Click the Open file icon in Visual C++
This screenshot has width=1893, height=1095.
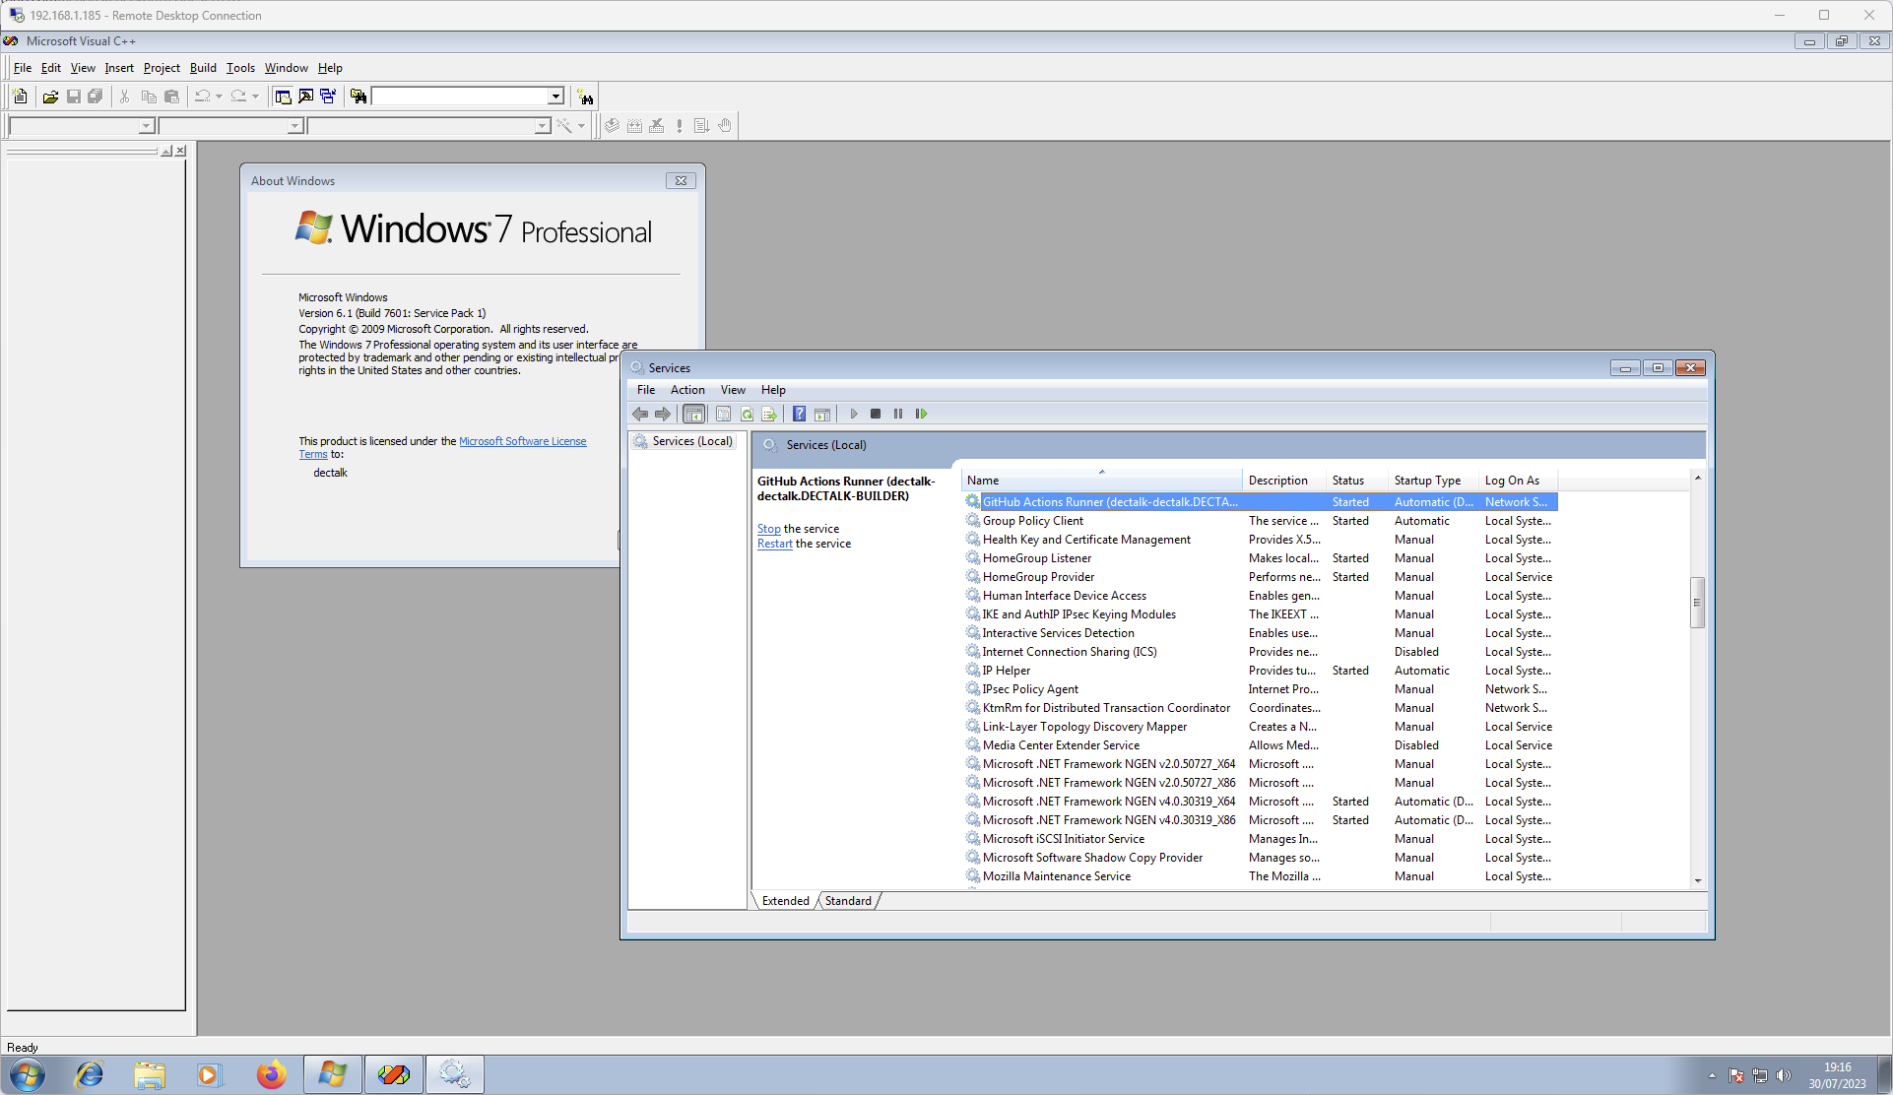coord(50,97)
